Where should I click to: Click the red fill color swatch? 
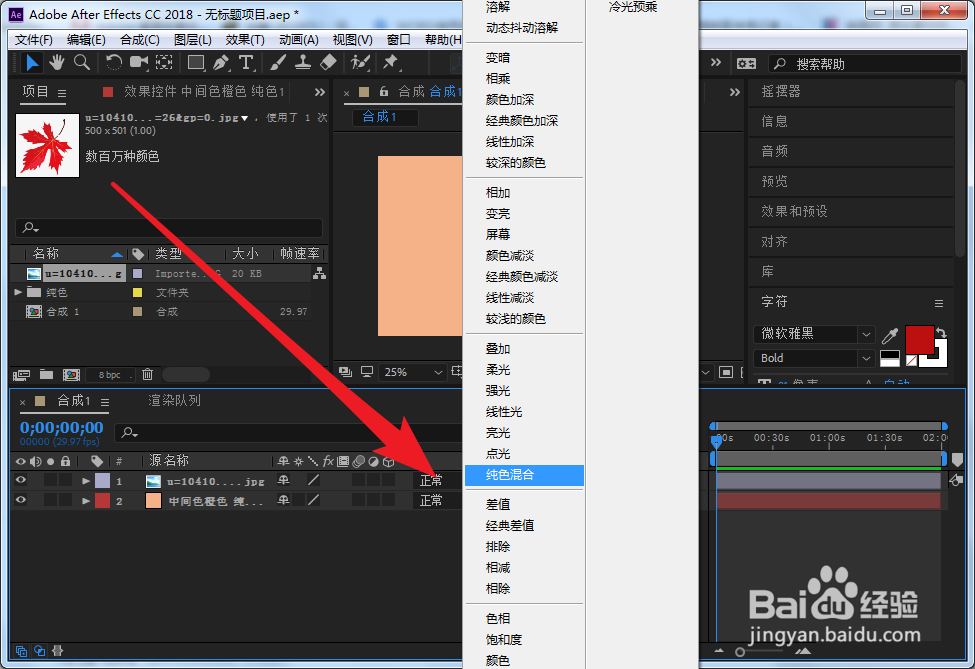coord(920,339)
